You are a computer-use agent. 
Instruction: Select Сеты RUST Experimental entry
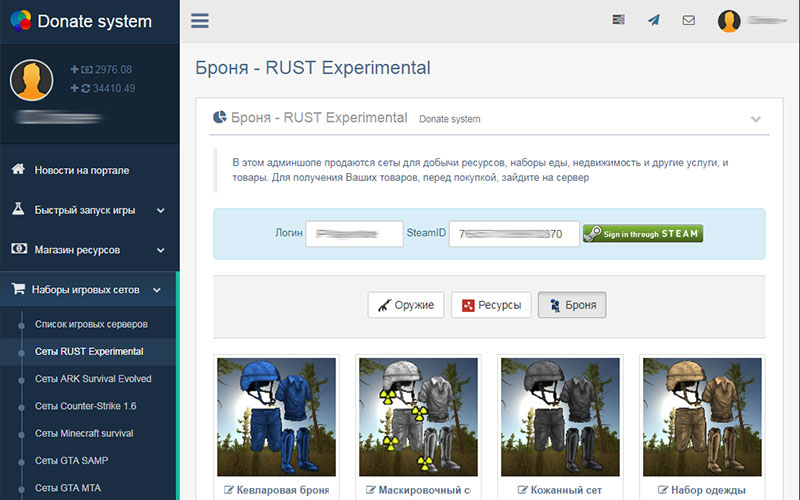pos(89,352)
